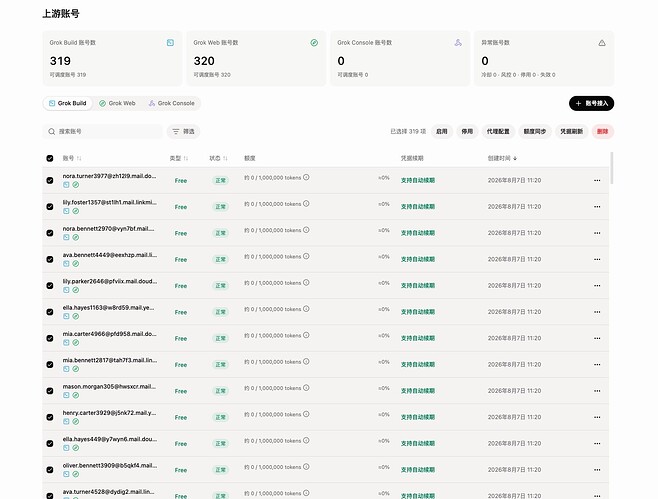Uncheck mia.bennett2817 row checkbox
The height and width of the screenshot is (499, 658).
click(50, 365)
